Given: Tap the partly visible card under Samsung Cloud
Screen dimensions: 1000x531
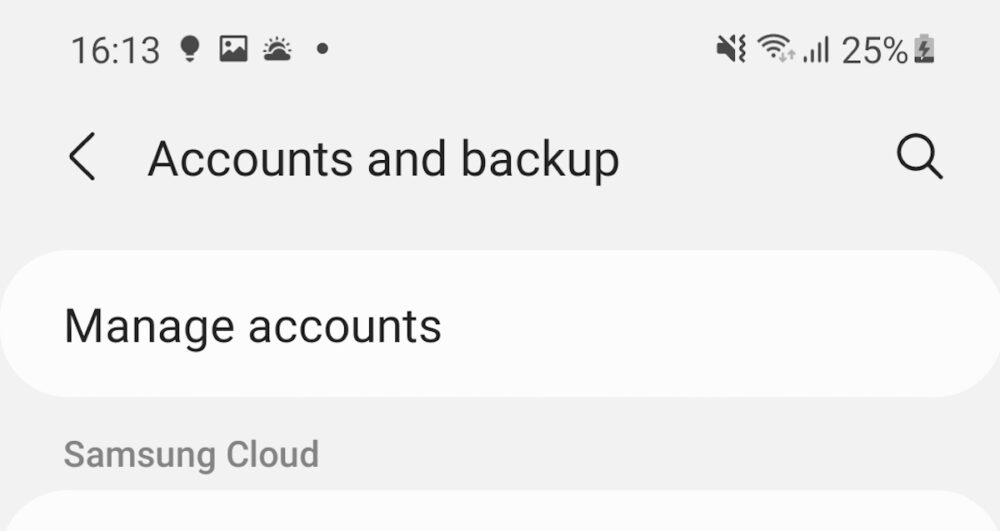Looking at the screenshot, I should tap(500, 514).
